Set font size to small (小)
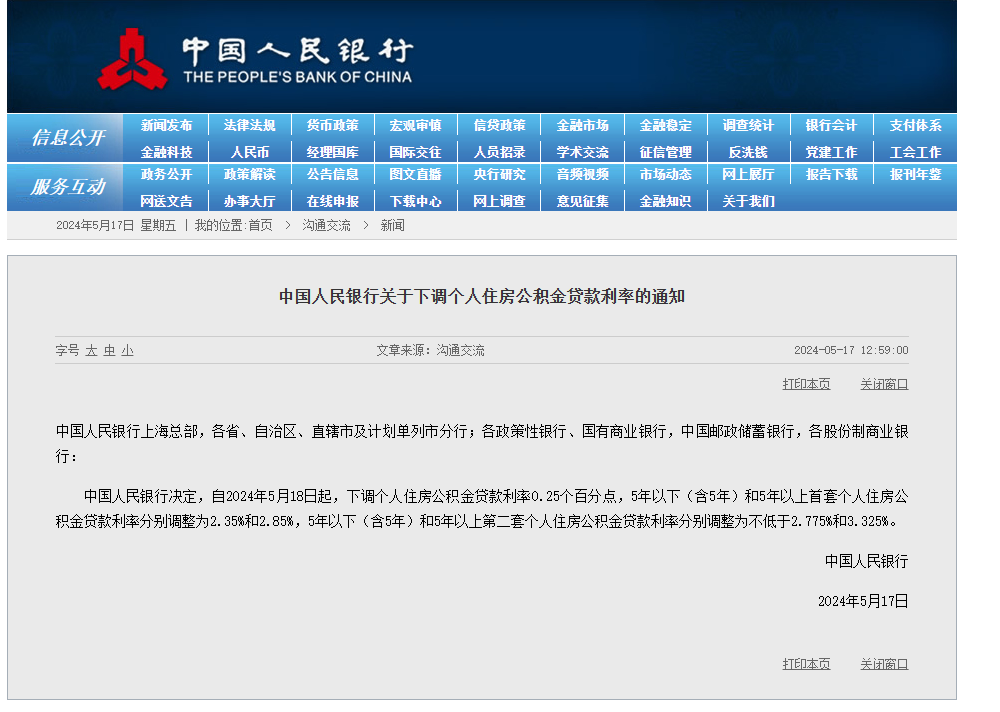 pos(127,351)
